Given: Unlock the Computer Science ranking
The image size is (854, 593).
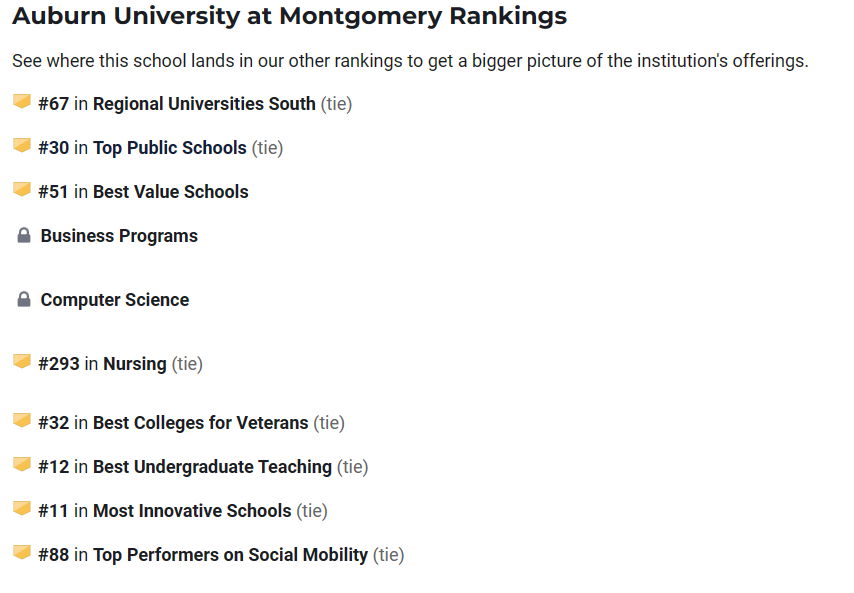Looking at the screenshot, I should (x=115, y=299).
